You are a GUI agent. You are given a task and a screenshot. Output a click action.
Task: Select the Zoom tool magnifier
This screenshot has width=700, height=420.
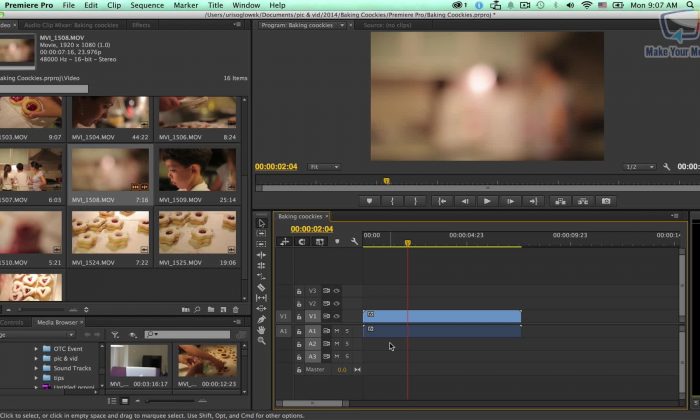coord(262,341)
